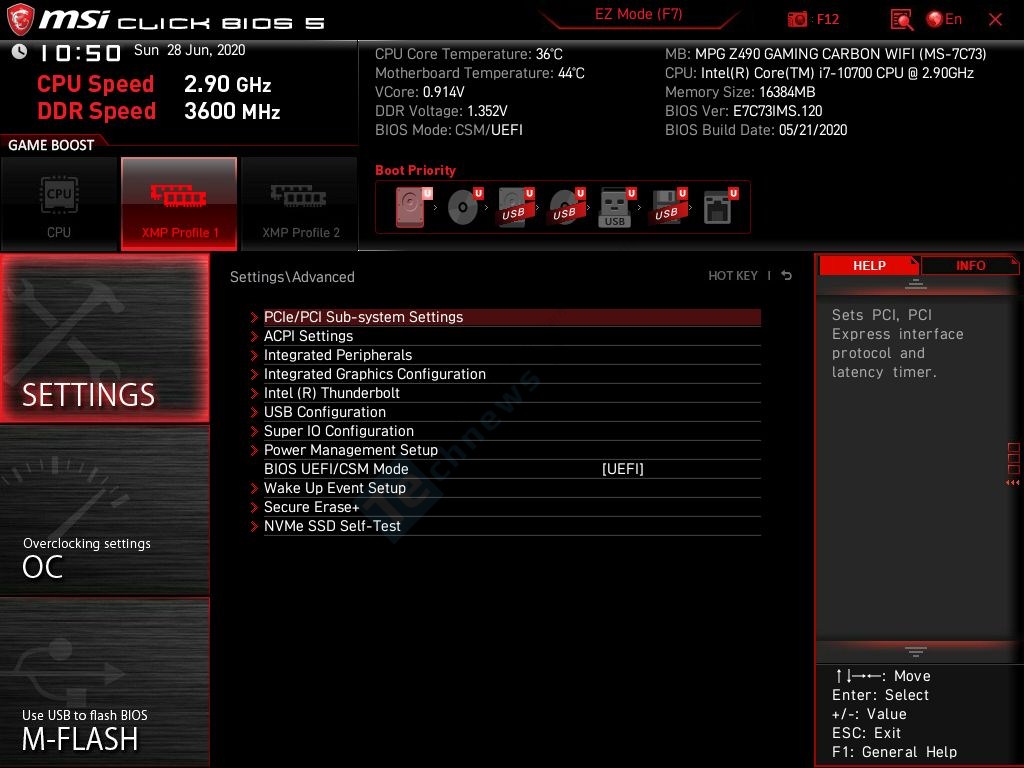The height and width of the screenshot is (768, 1024).
Task: Click the Integrated Peripherals label
Action: click(338, 355)
